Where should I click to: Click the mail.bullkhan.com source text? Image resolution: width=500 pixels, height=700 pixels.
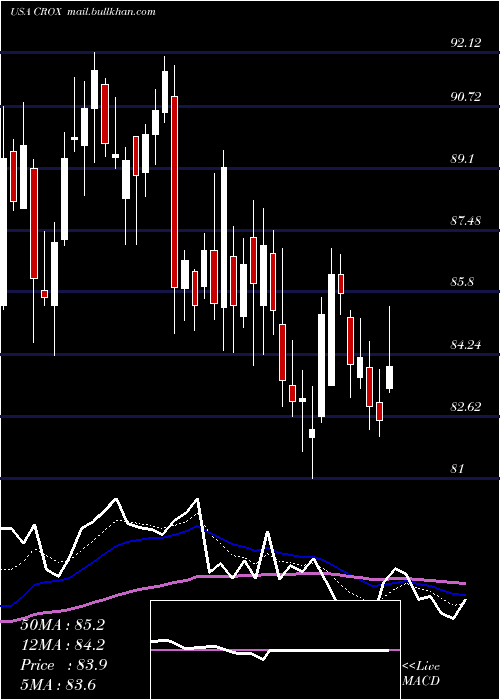[111, 12]
